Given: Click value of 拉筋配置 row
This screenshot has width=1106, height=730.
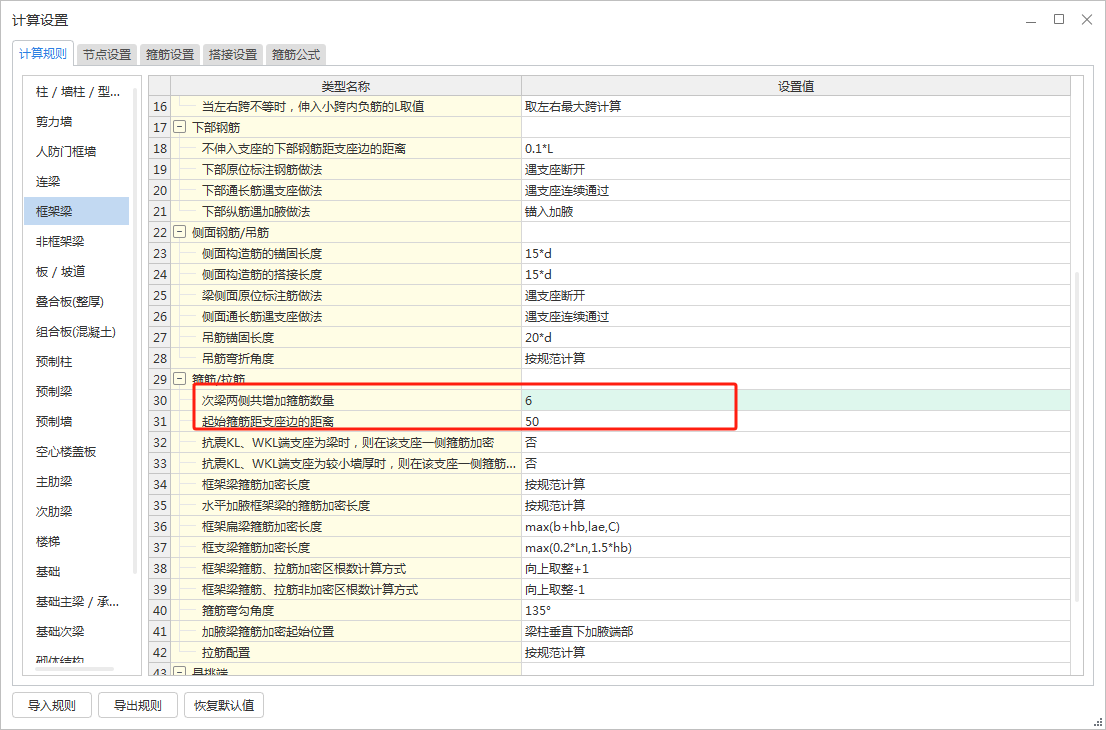Looking at the screenshot, I should click(796, 652).
